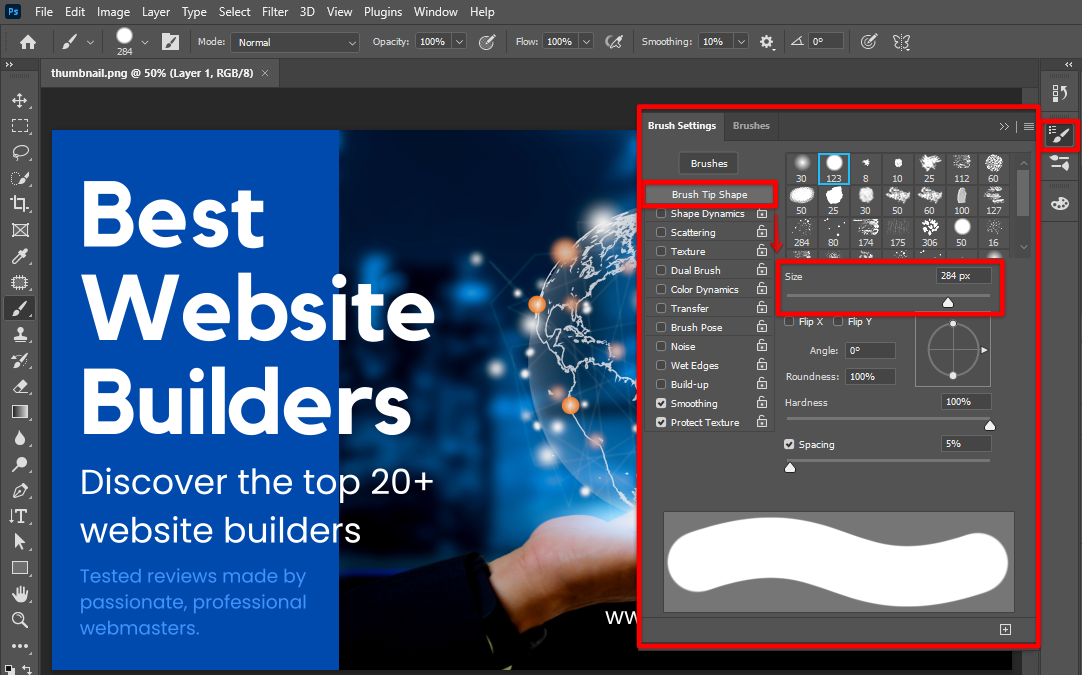Select the Zoom tool
Screen dimensions: 1082x675
pos(19,620)
